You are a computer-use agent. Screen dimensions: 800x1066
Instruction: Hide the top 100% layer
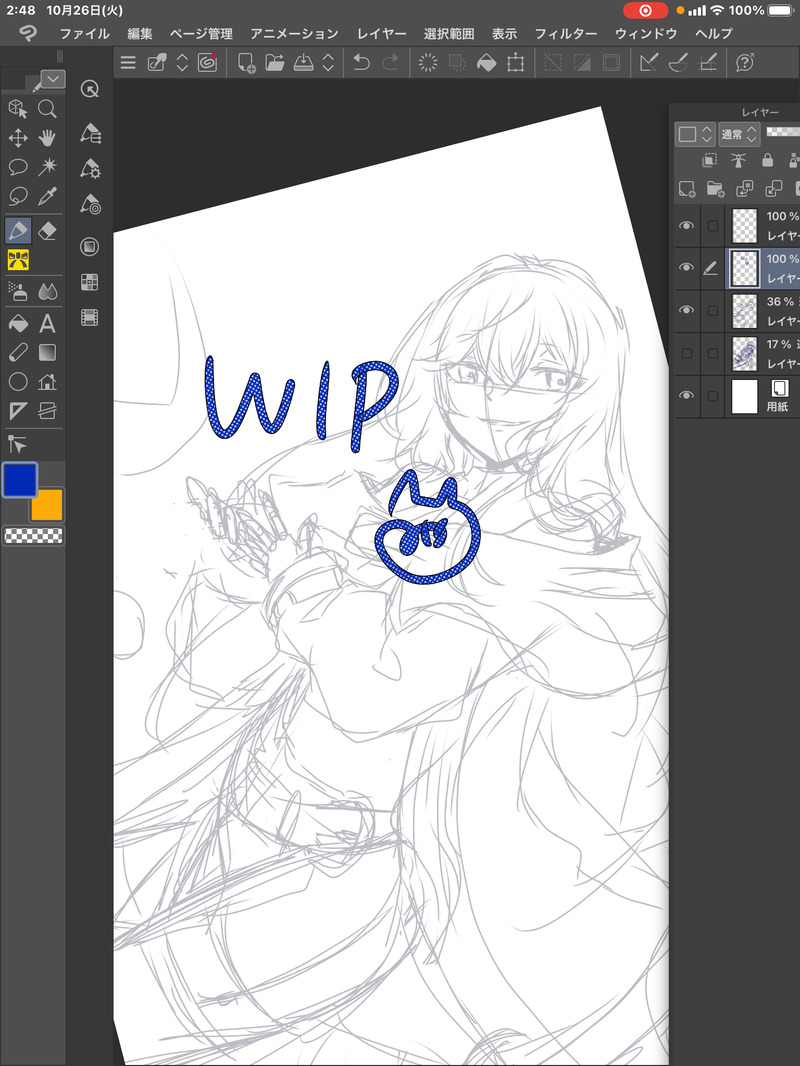[686, 225]
